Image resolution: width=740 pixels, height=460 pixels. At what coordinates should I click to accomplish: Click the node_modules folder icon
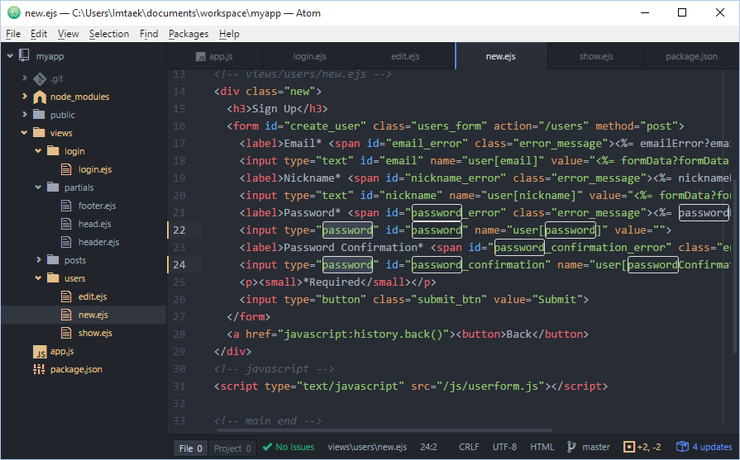40,97
